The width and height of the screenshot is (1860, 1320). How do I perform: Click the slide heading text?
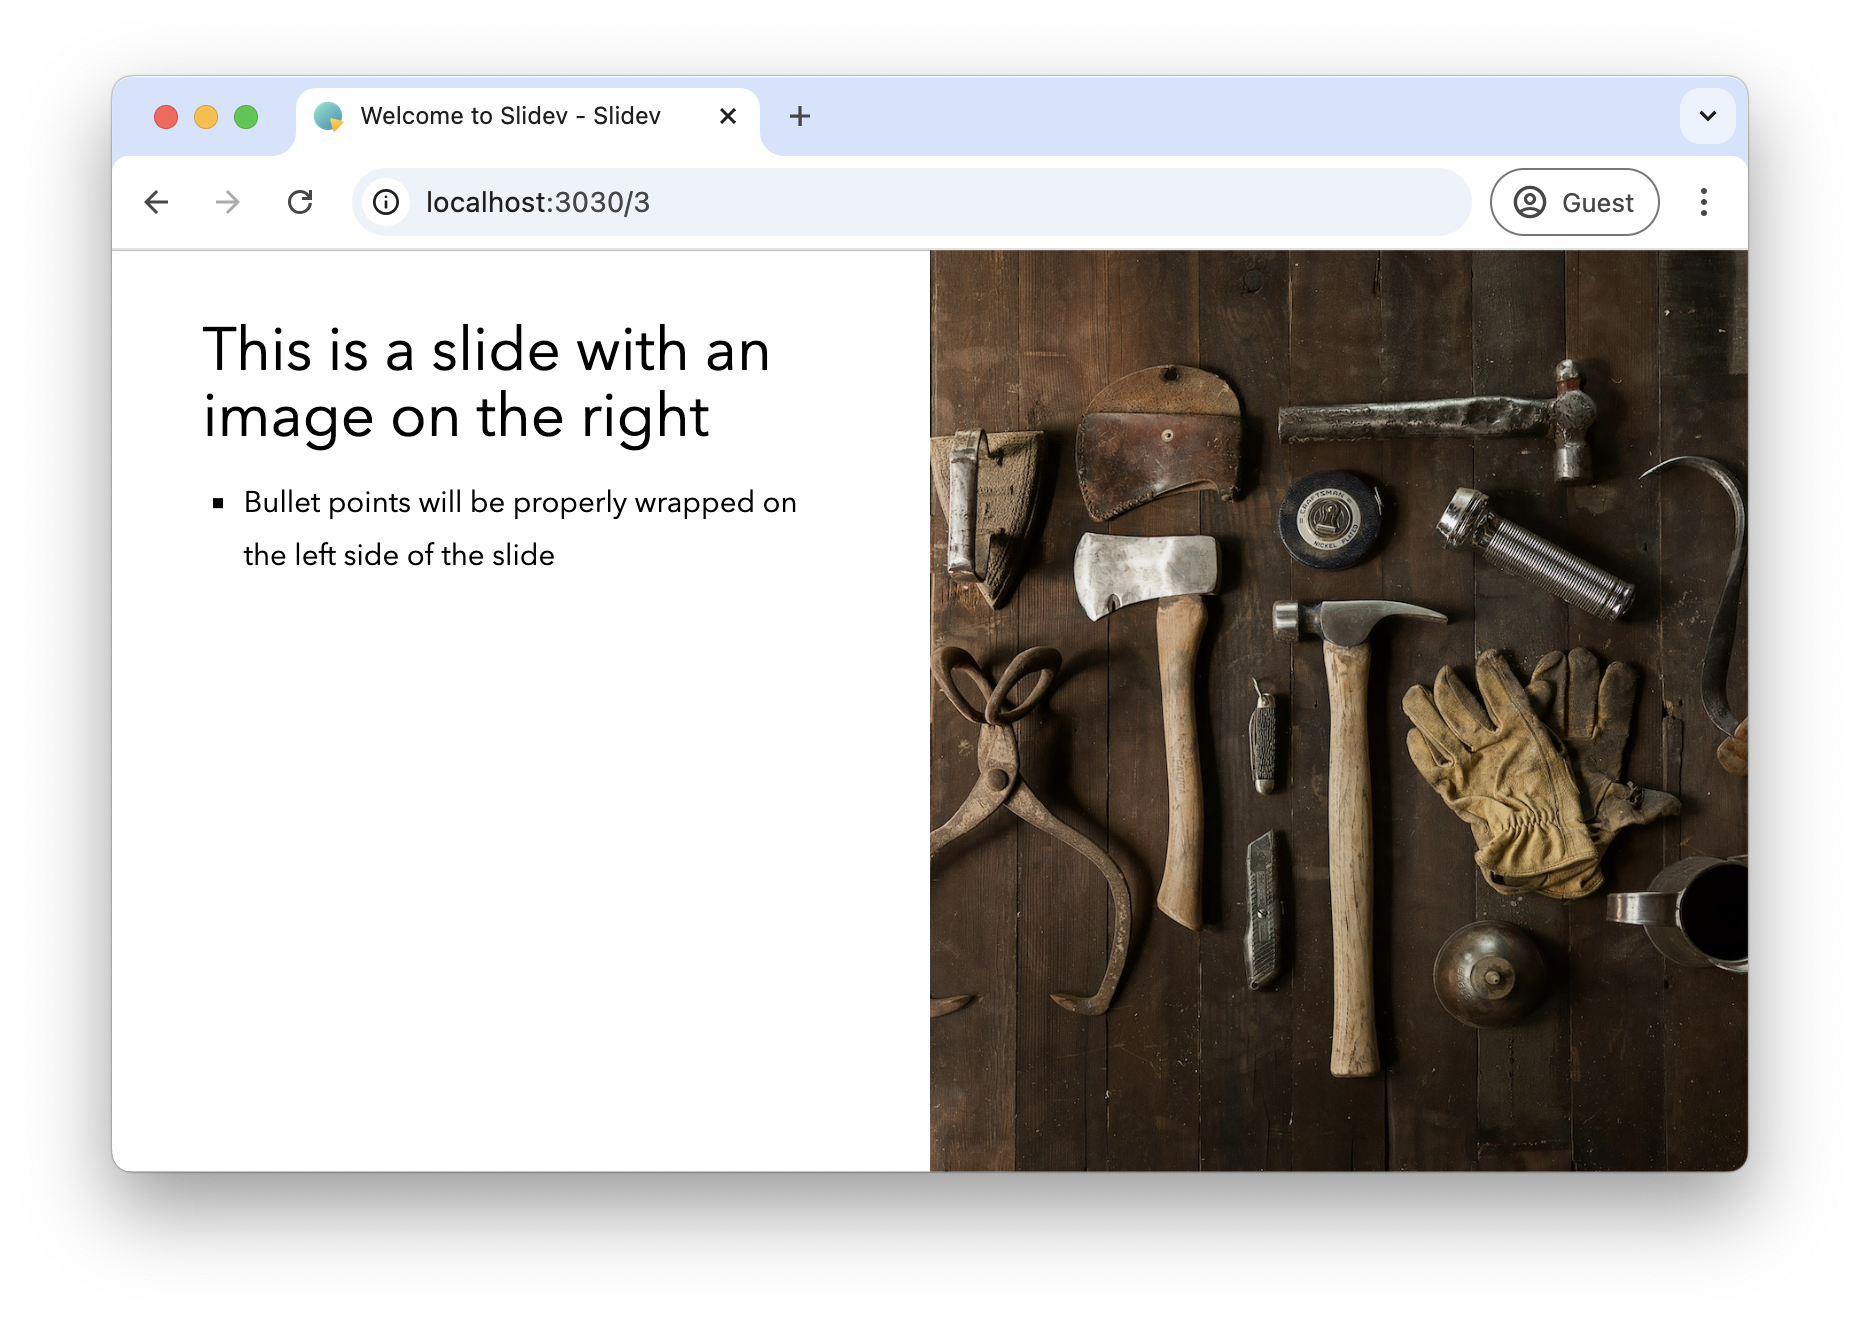[x=486, y=382]
